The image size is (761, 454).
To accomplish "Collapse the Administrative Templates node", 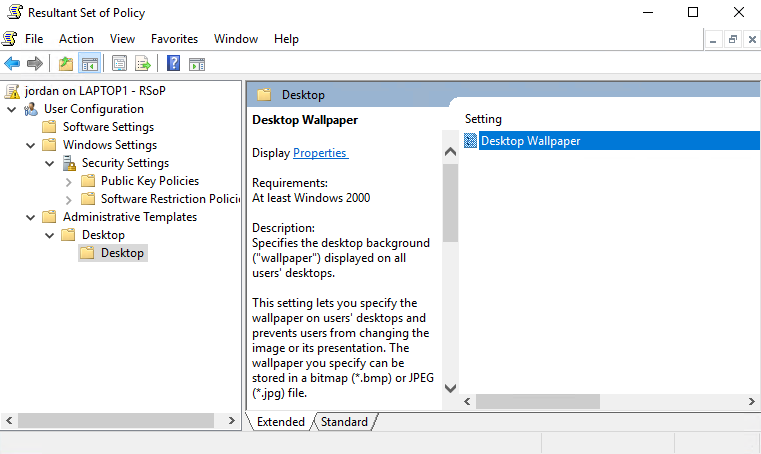I will pos(30,217).
